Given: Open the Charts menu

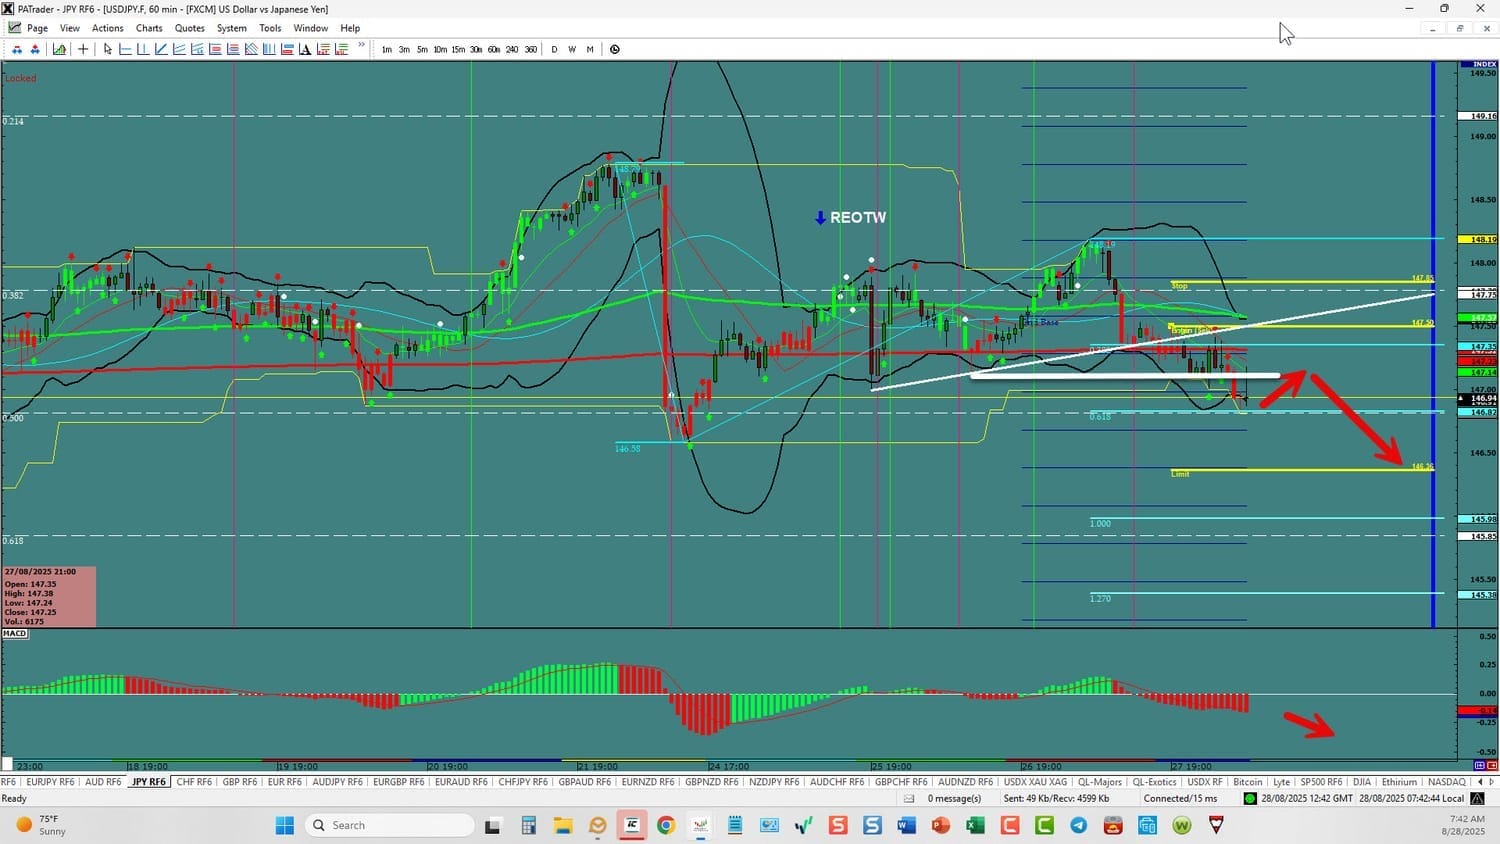Looking at the screenshot, I should [149, 28].
